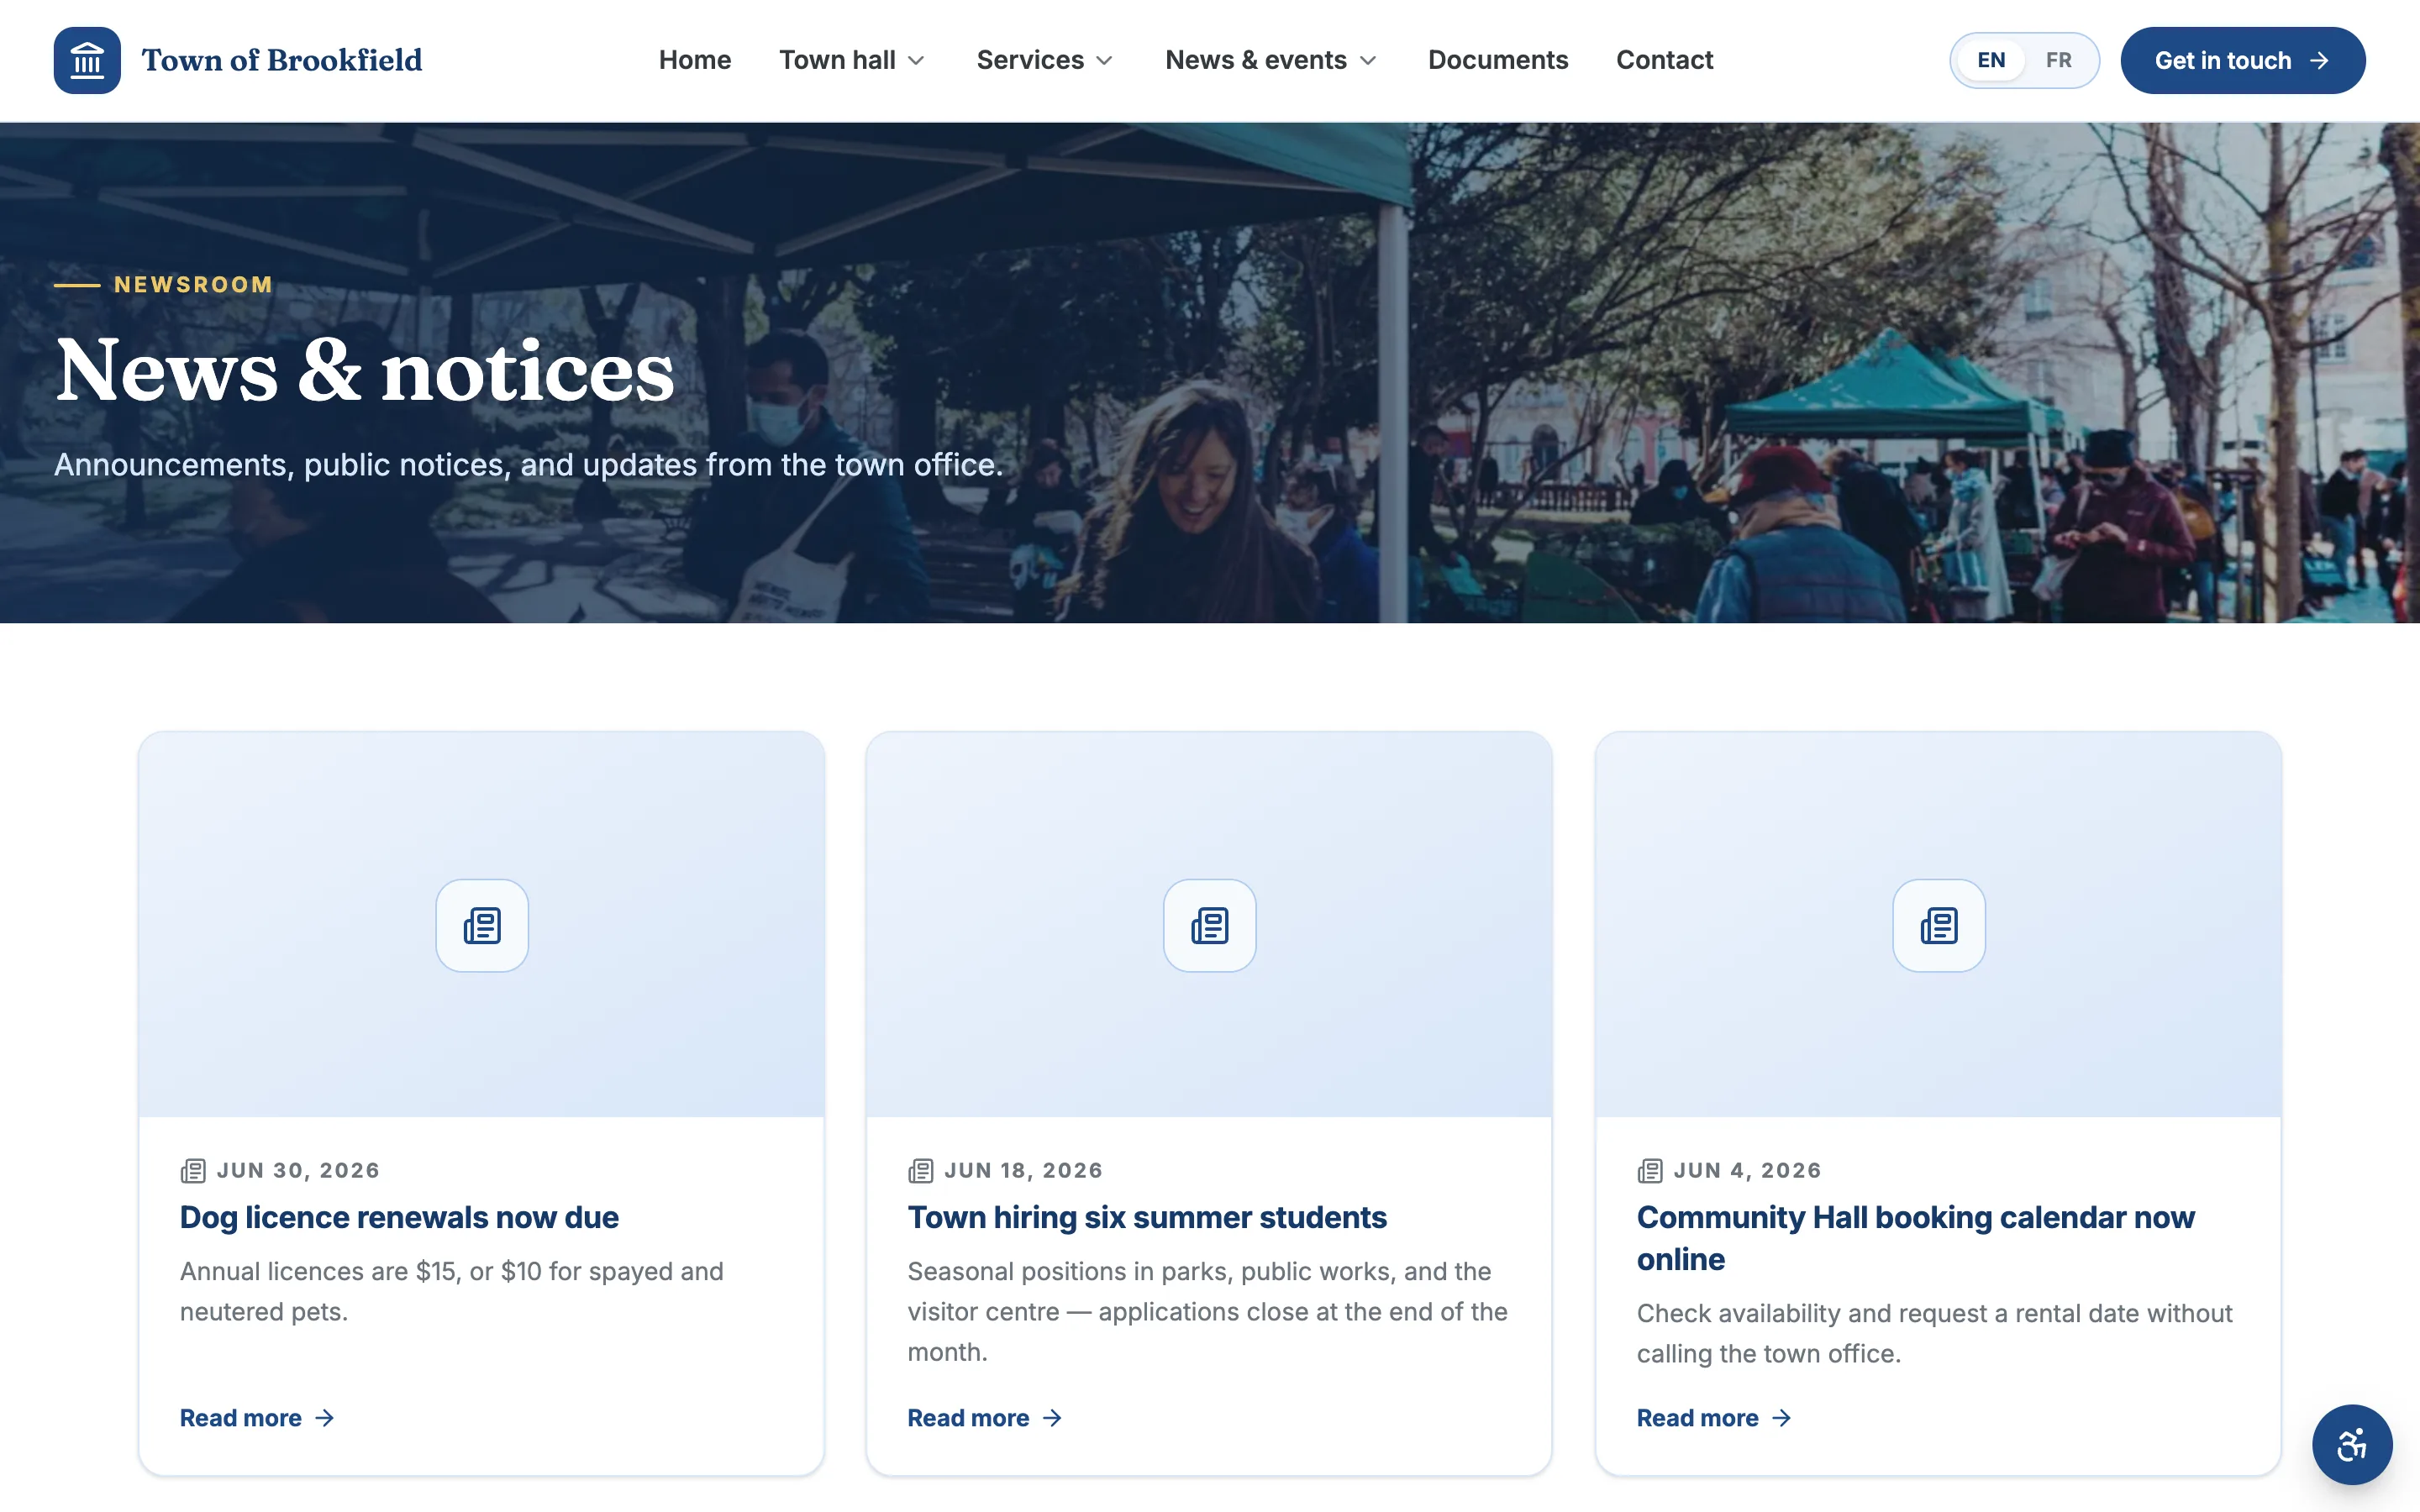Click the NEWSROOM label in the banner

(193, 285)
